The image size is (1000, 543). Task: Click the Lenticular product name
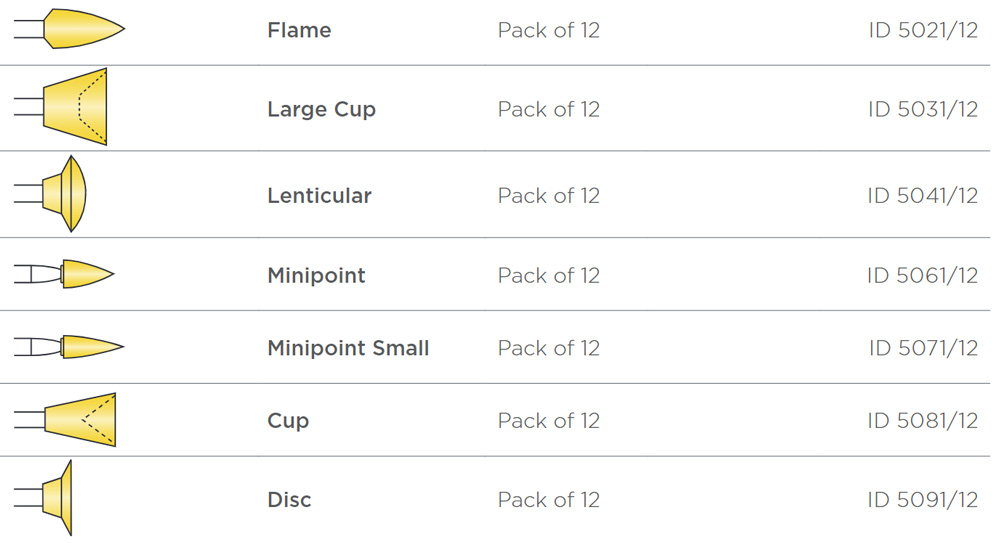tap(319, 196)
